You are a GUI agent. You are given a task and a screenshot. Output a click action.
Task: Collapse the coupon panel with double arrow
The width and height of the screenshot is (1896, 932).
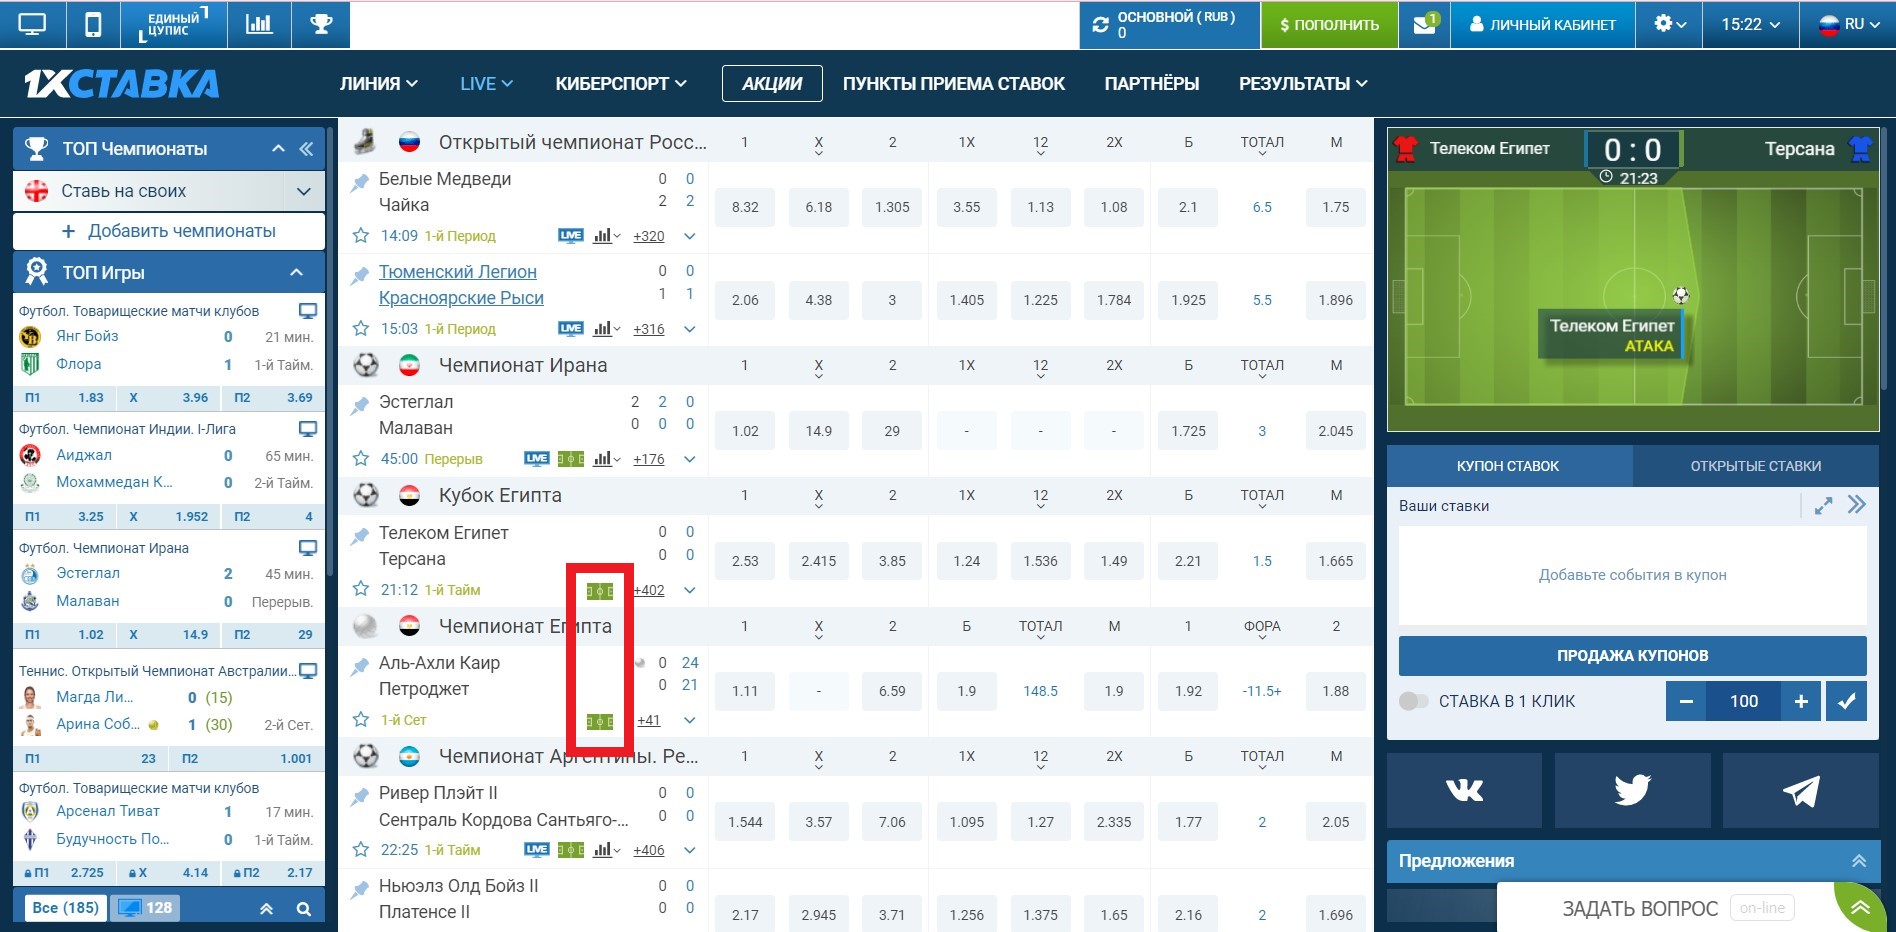coord(1857,505)
